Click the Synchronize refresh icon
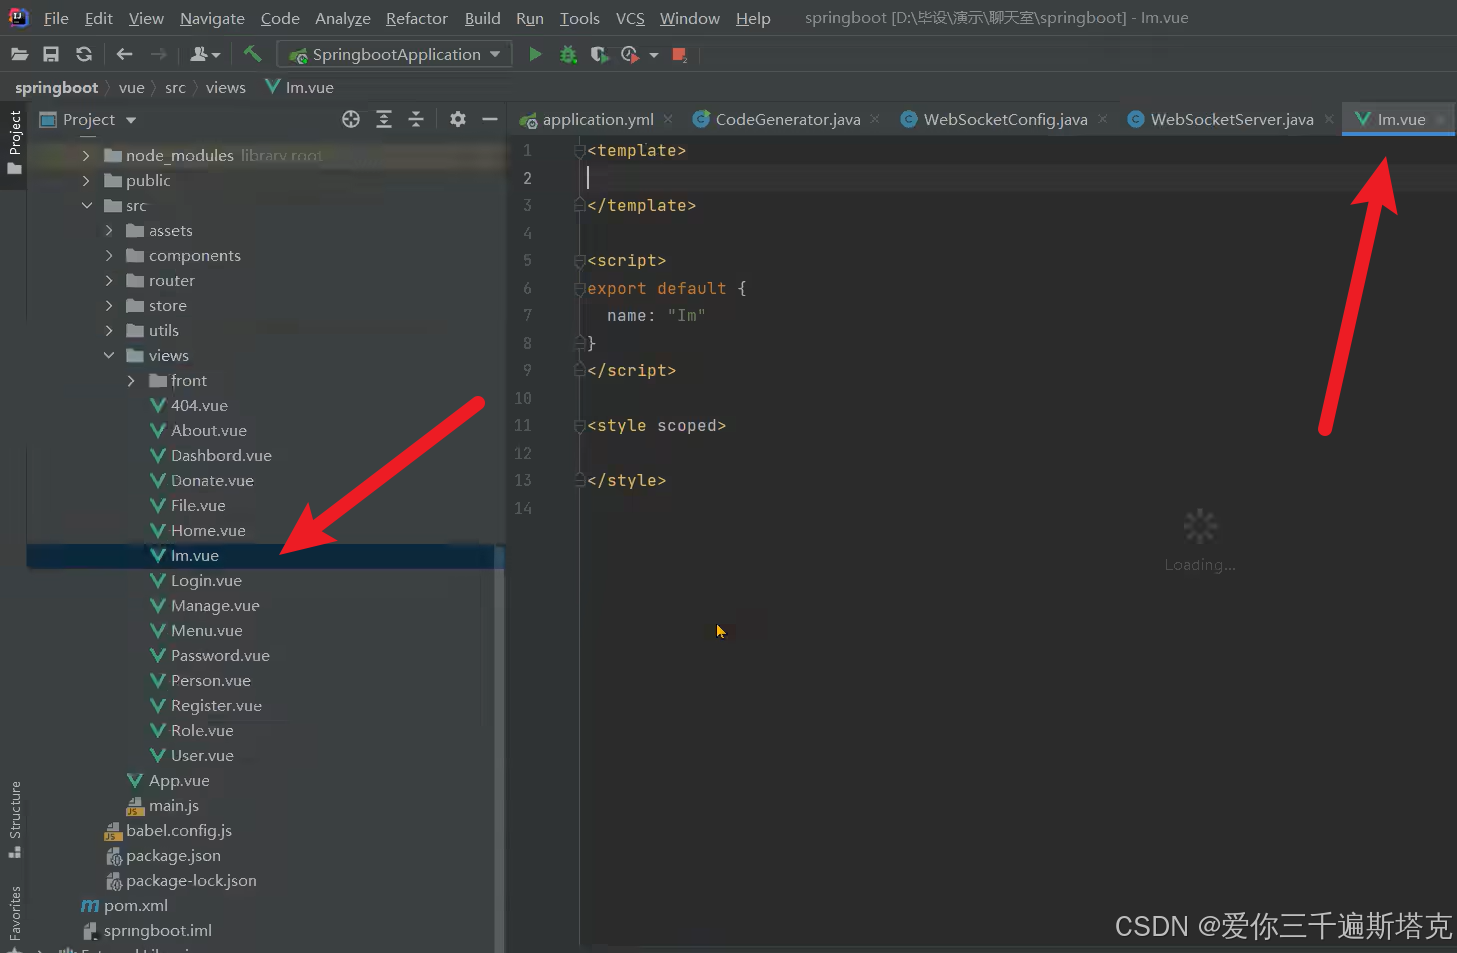Viewport: 1457px width, 953px height. coord(84,54)
